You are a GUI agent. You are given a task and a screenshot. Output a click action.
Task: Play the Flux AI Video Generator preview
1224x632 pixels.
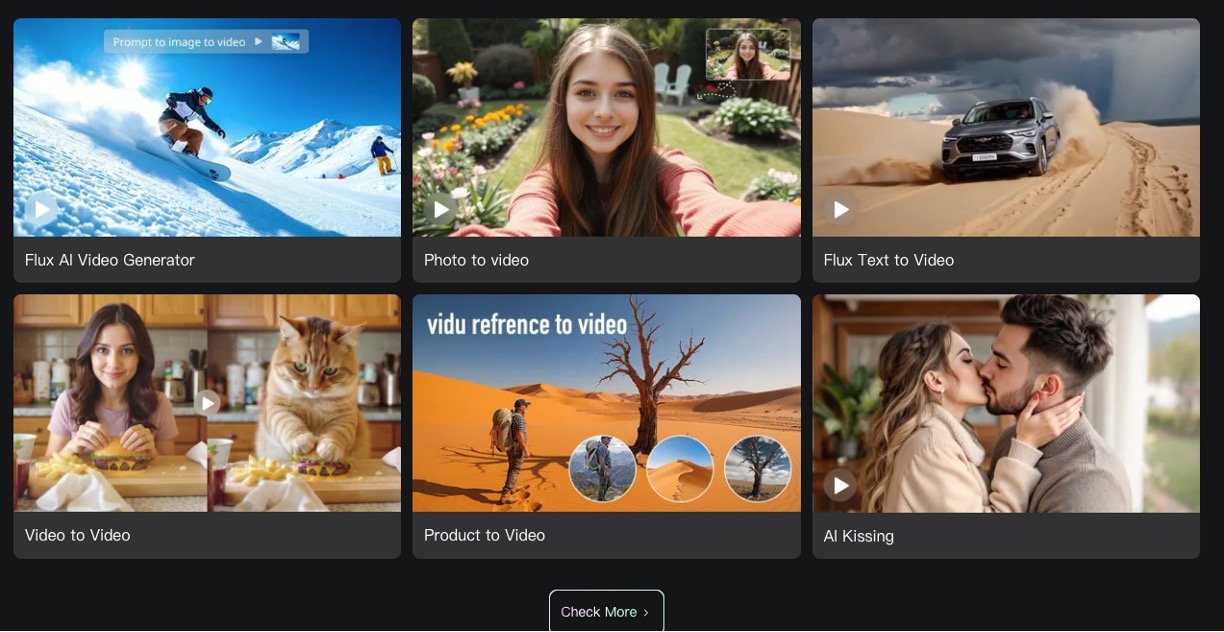pyautogui.click(x=42, y=209)
